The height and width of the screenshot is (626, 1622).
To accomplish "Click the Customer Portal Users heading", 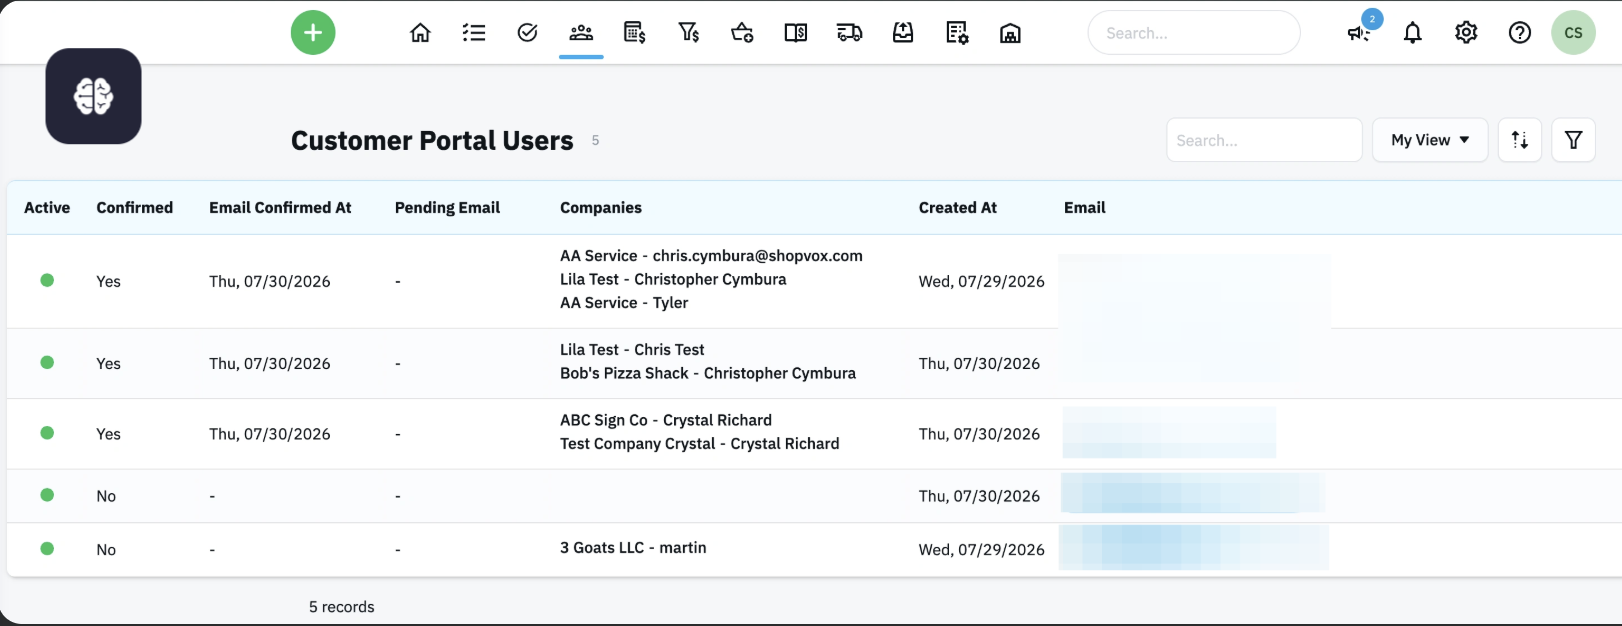I will (x=432, y=141).
